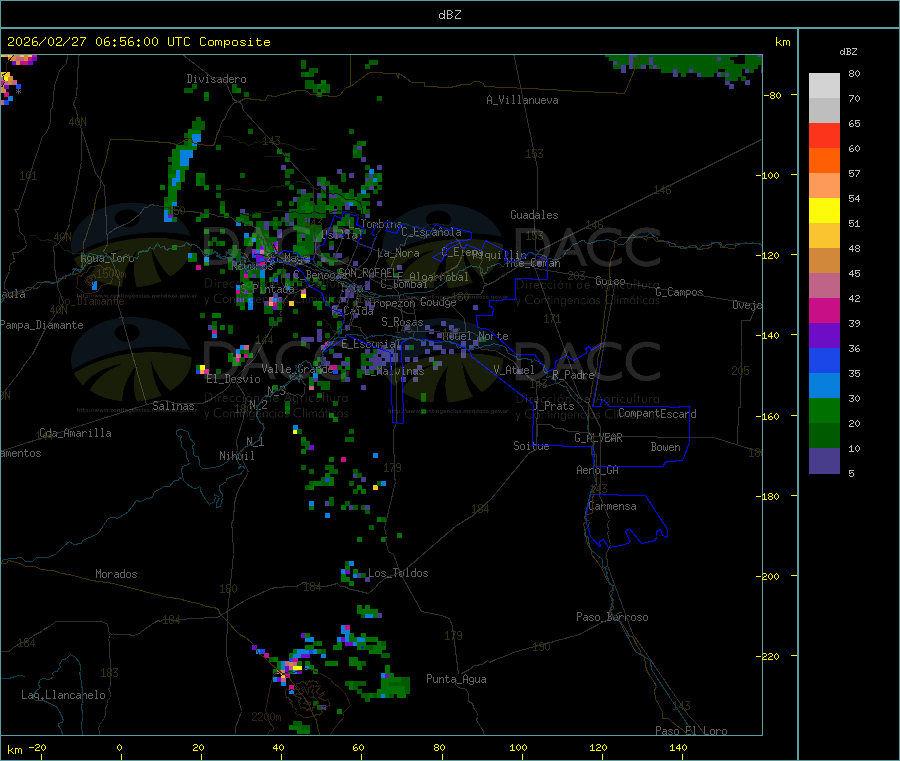This screenshot has height=761, width=900.
Task: Click the Guadales location label
Action: pos(534,215)
